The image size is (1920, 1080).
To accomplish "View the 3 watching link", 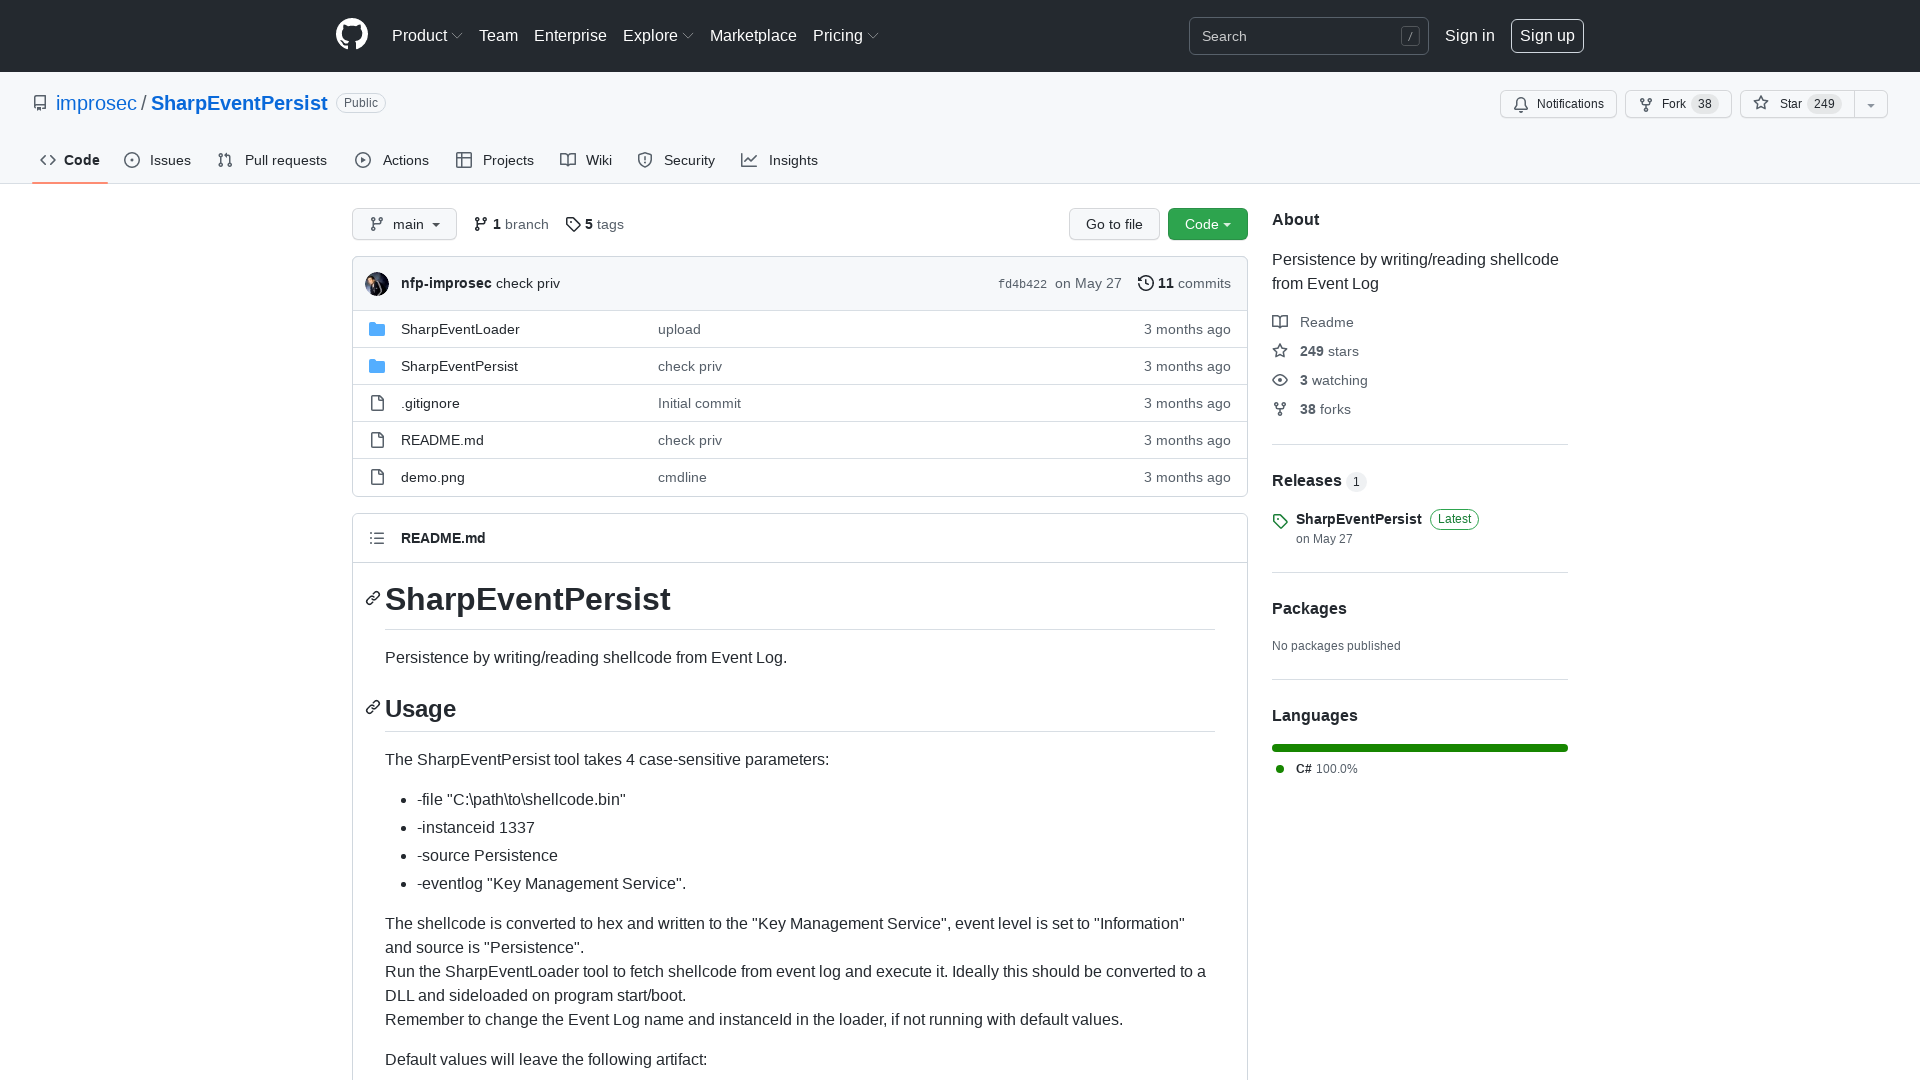I will [x=1320, y=380].
